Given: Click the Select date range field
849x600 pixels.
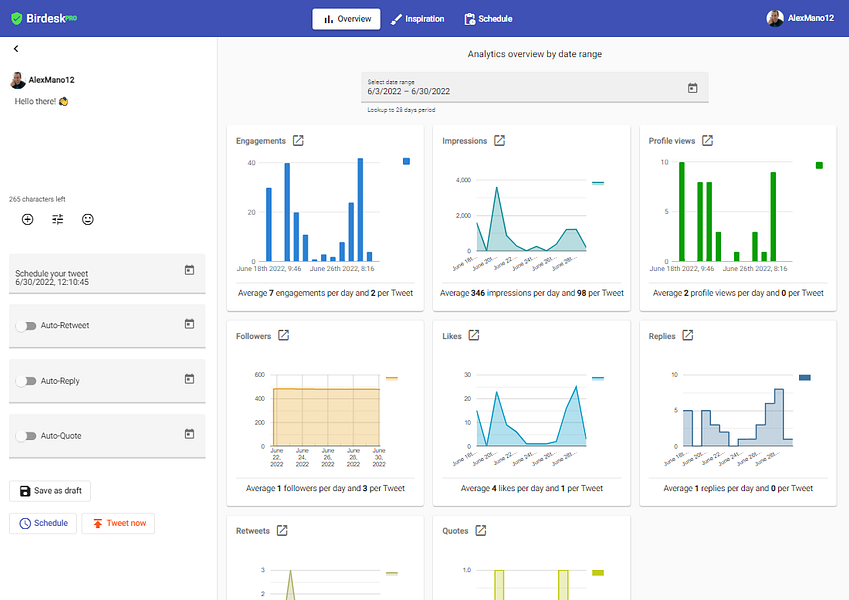Looking at the screenshot, I should click(x=534, y=87).
